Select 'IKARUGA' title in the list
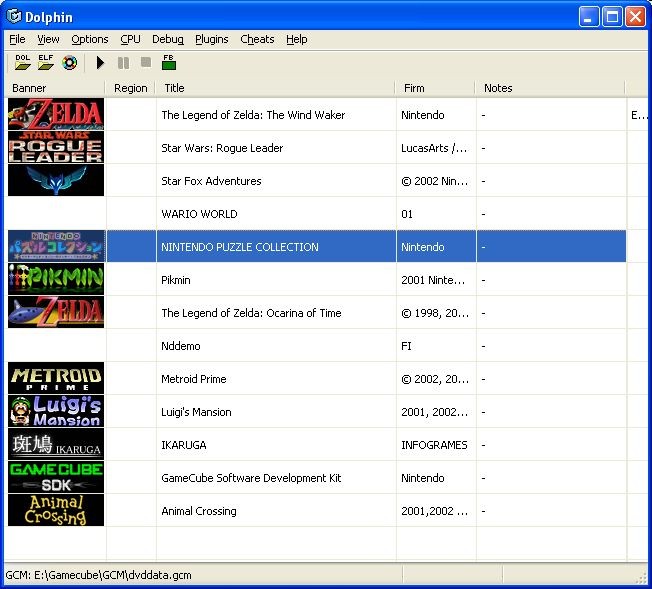The image size is (652, 589). tap(184, 445)
